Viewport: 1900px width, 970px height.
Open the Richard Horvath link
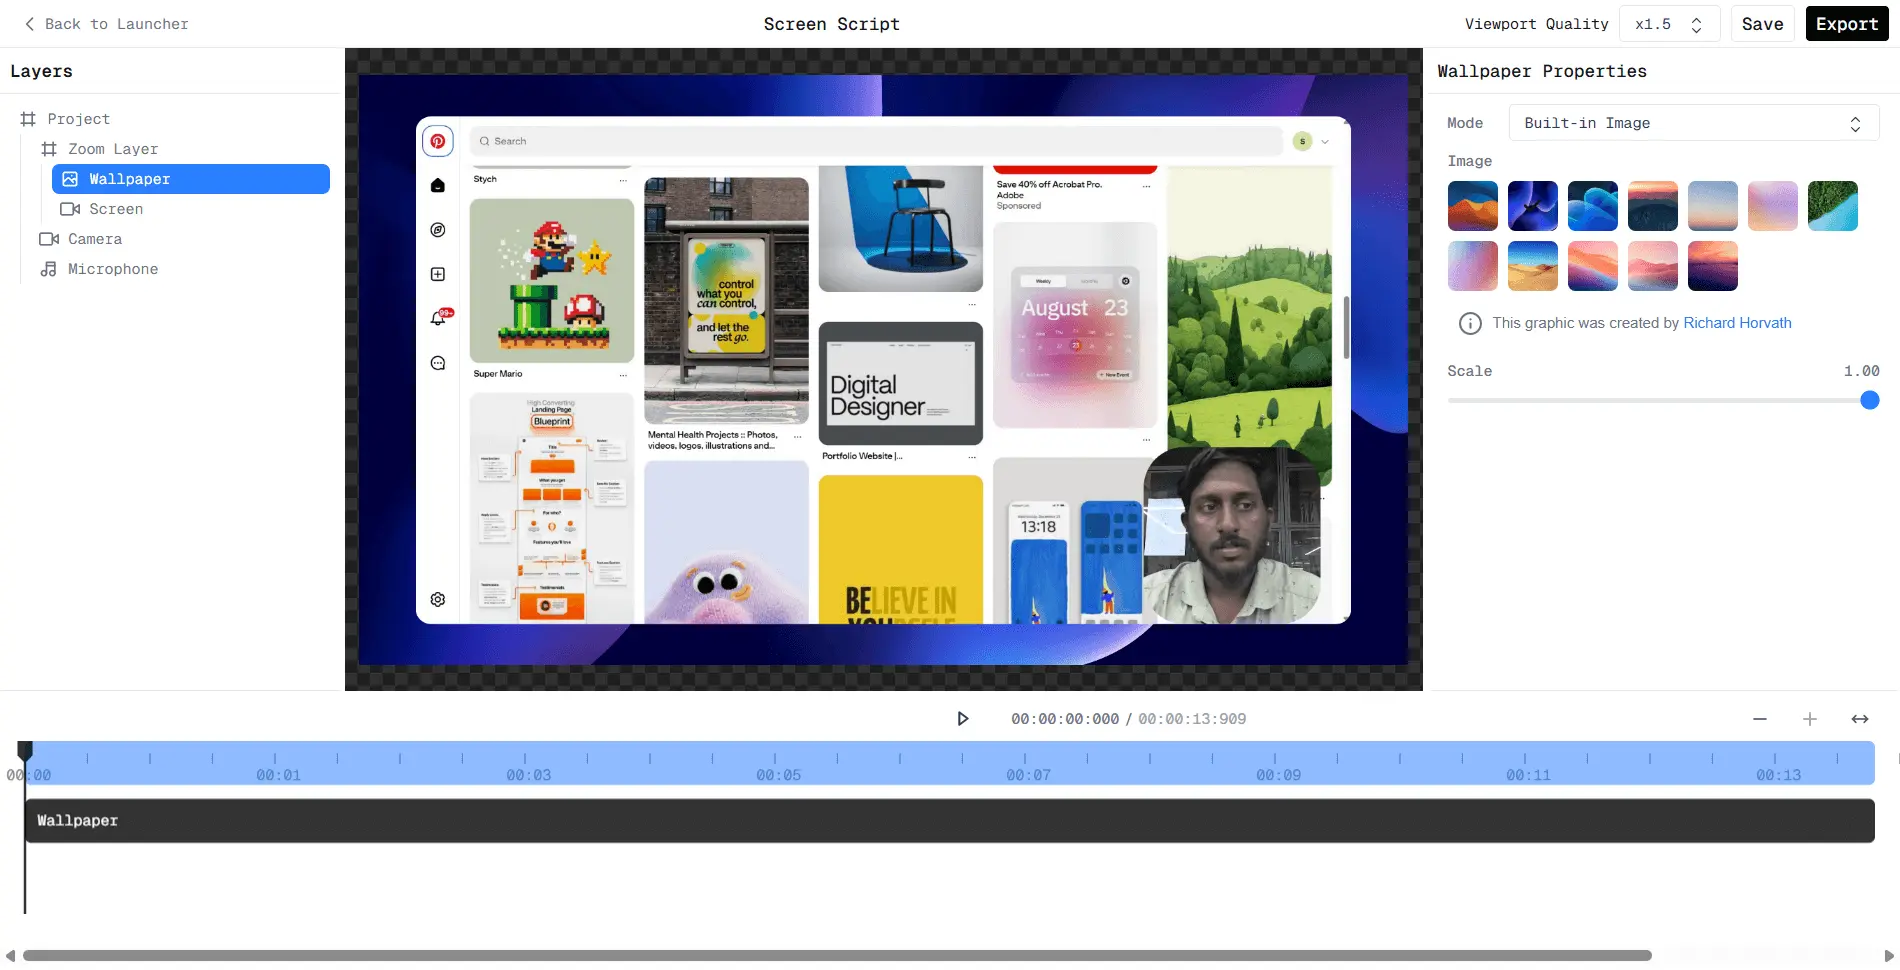pos(1737,322)
